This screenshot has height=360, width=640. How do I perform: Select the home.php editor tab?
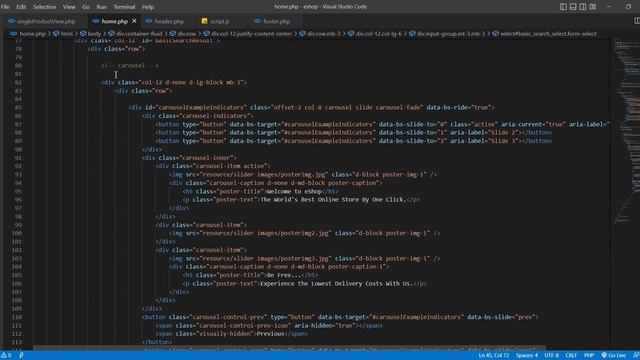115,21
